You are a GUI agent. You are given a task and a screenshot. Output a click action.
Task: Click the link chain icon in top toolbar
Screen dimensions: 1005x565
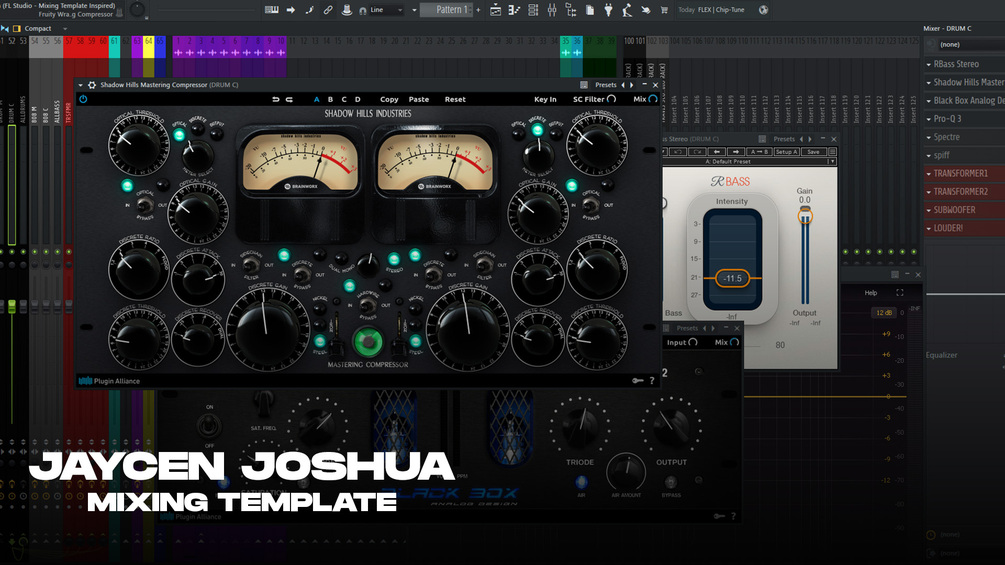tap(328, 10)
